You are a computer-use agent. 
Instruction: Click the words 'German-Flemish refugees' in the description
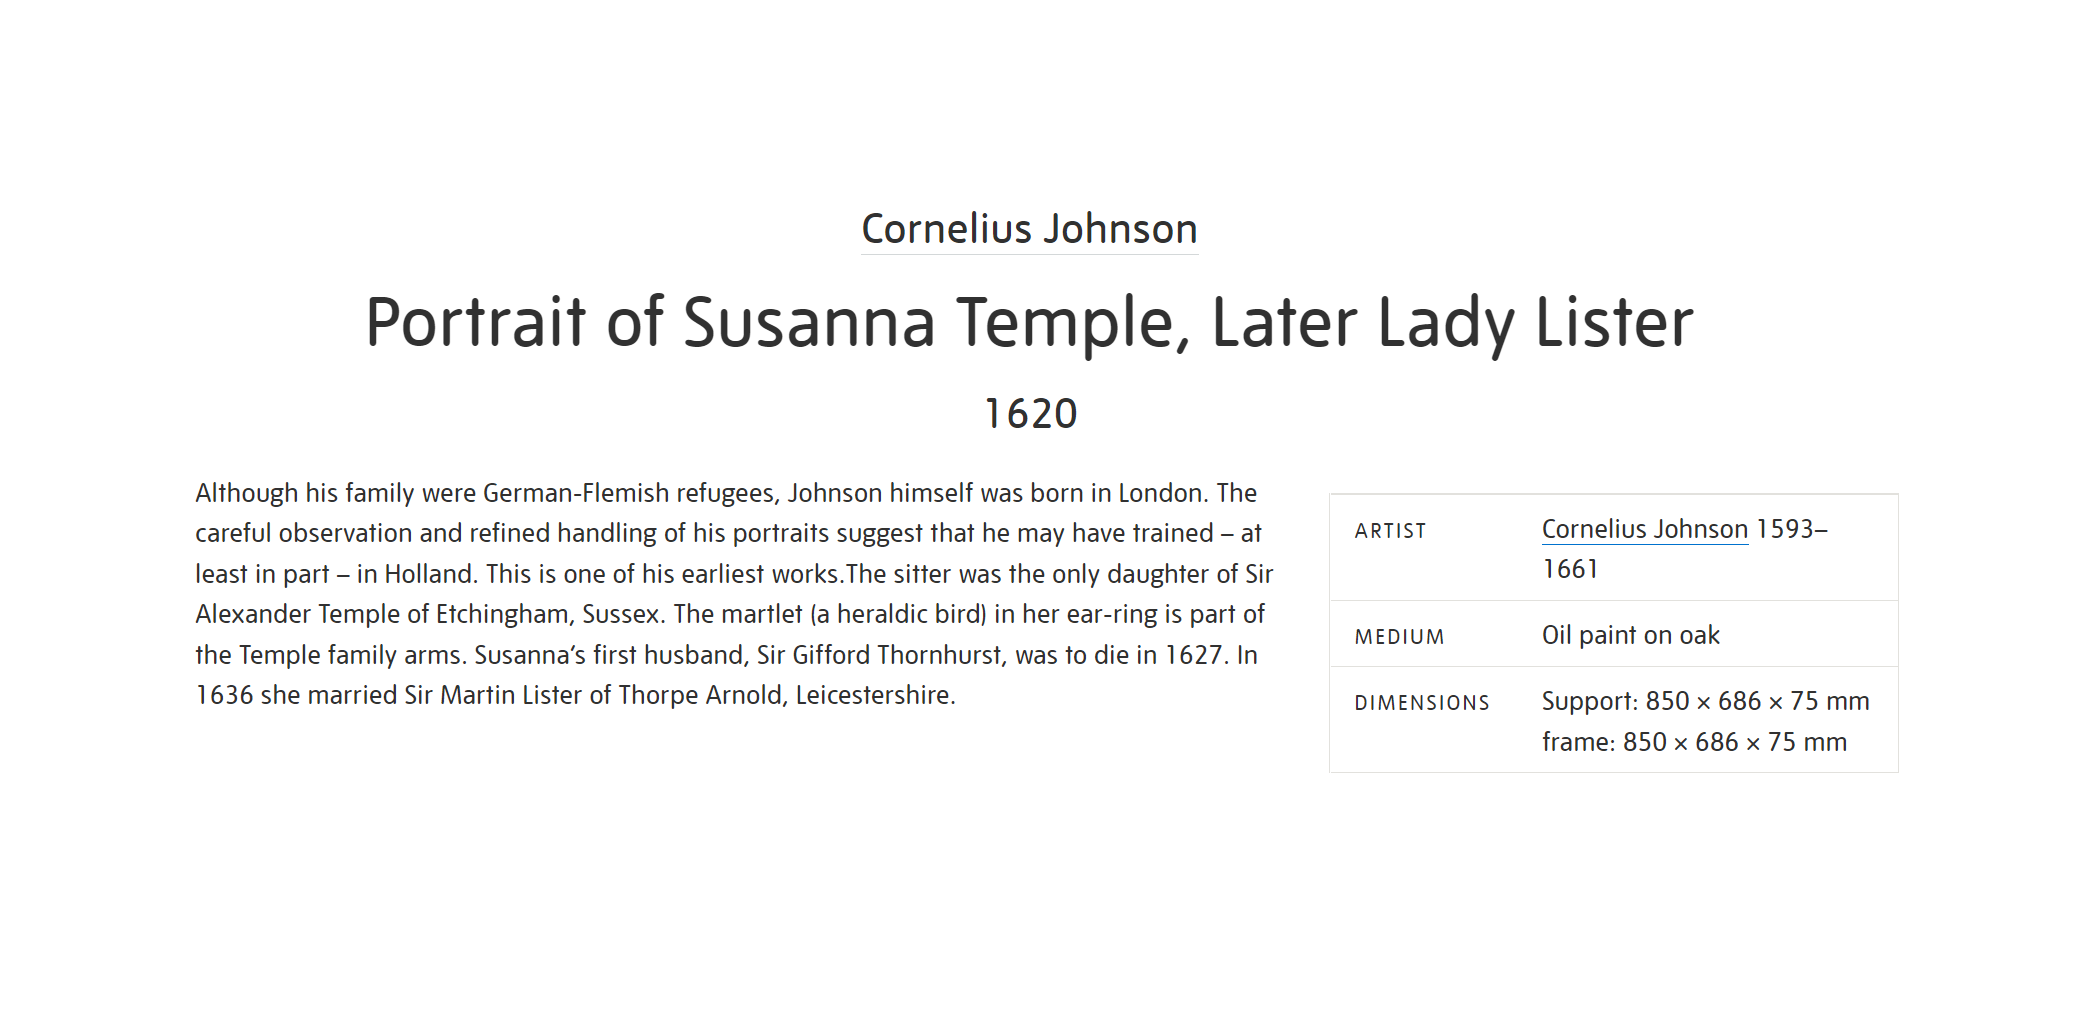click(x=631, y=493)
